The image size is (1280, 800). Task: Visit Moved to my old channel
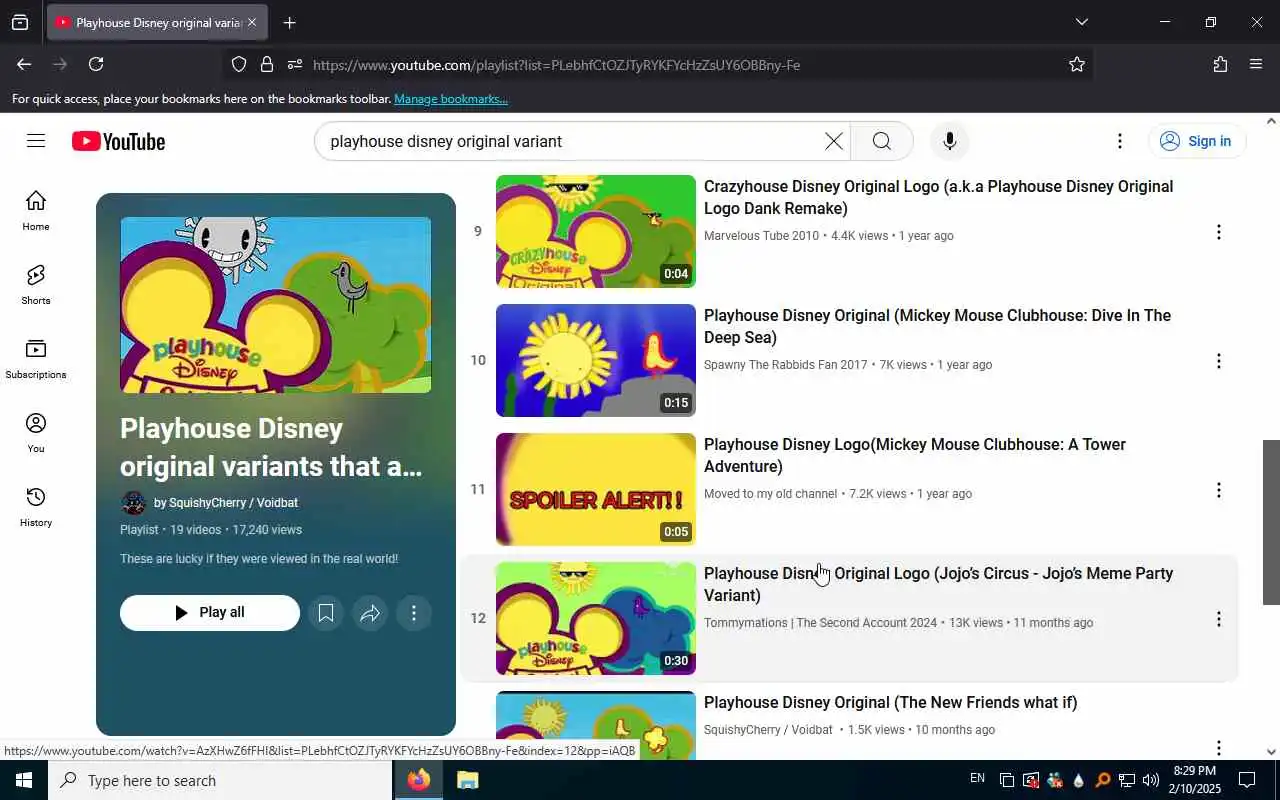(770, 494)
